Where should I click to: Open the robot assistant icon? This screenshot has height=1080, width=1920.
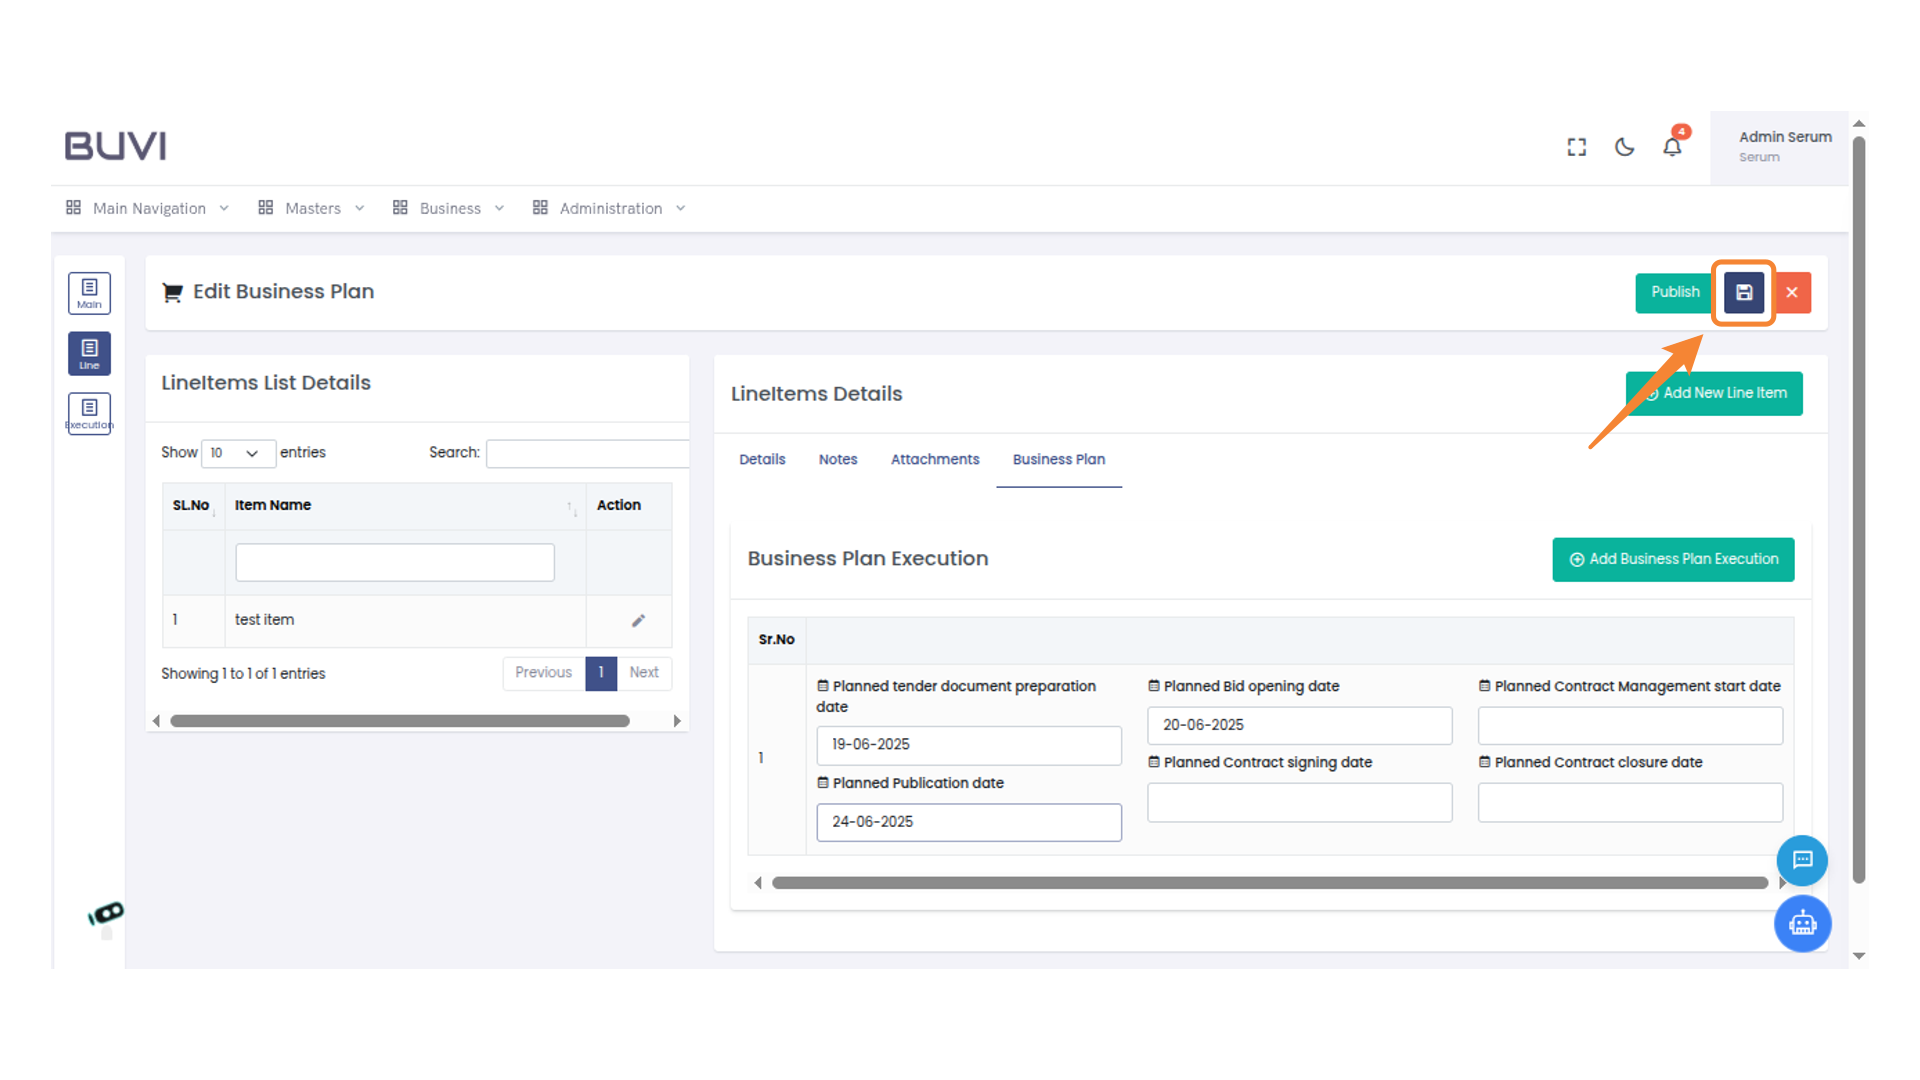1802,923
